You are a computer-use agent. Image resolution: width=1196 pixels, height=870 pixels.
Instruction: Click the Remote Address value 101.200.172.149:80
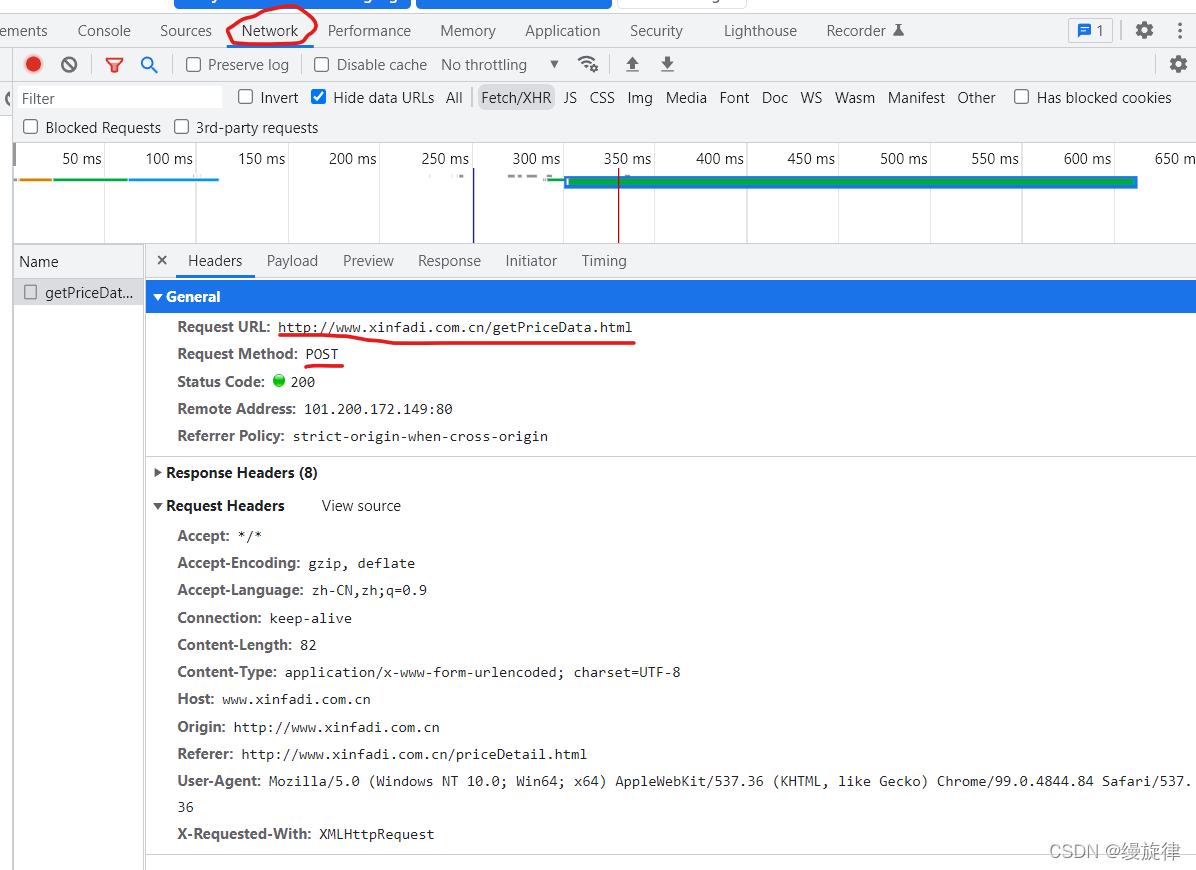coord(378,409)
